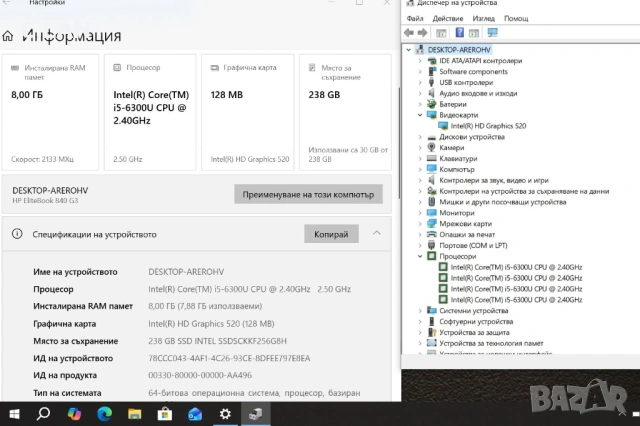Select the Компютър tree item

(x=457, y=169)
